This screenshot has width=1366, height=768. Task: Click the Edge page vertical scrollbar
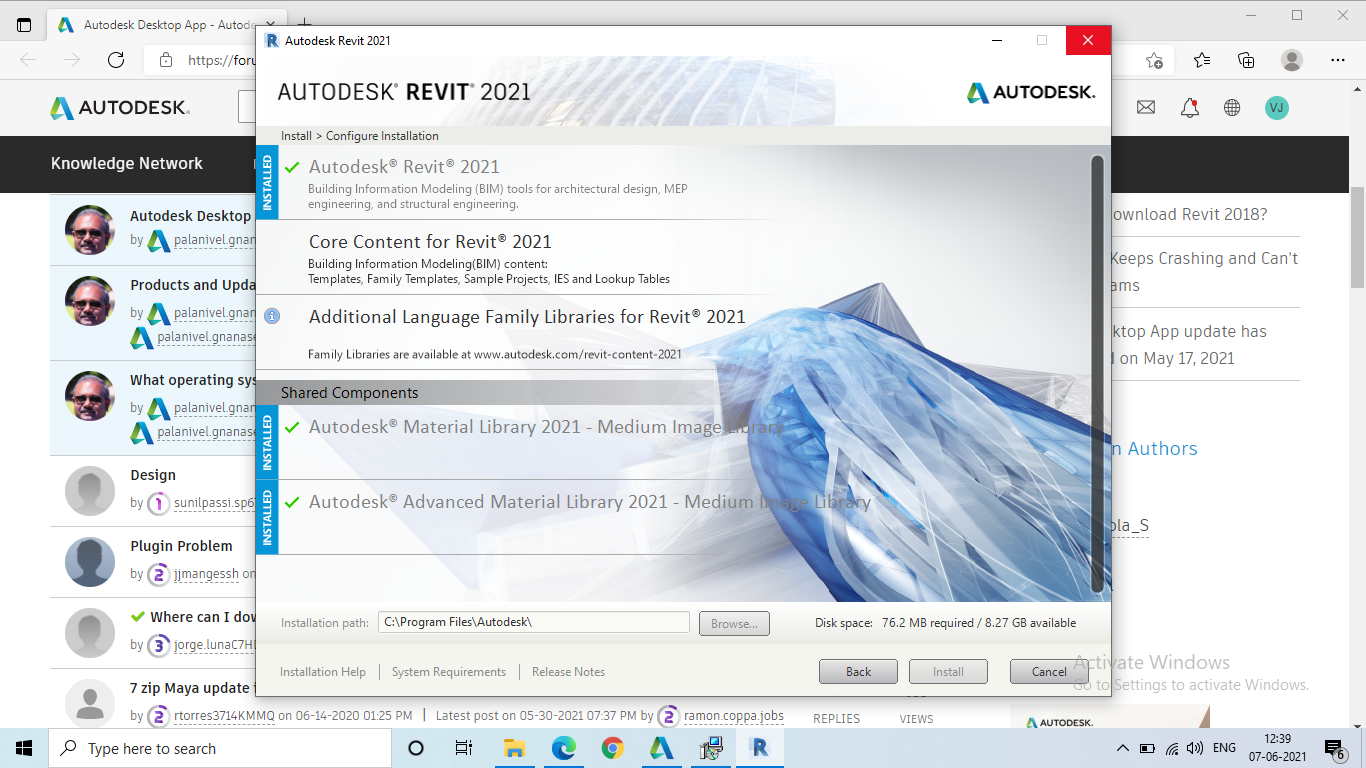(1357, 240)
